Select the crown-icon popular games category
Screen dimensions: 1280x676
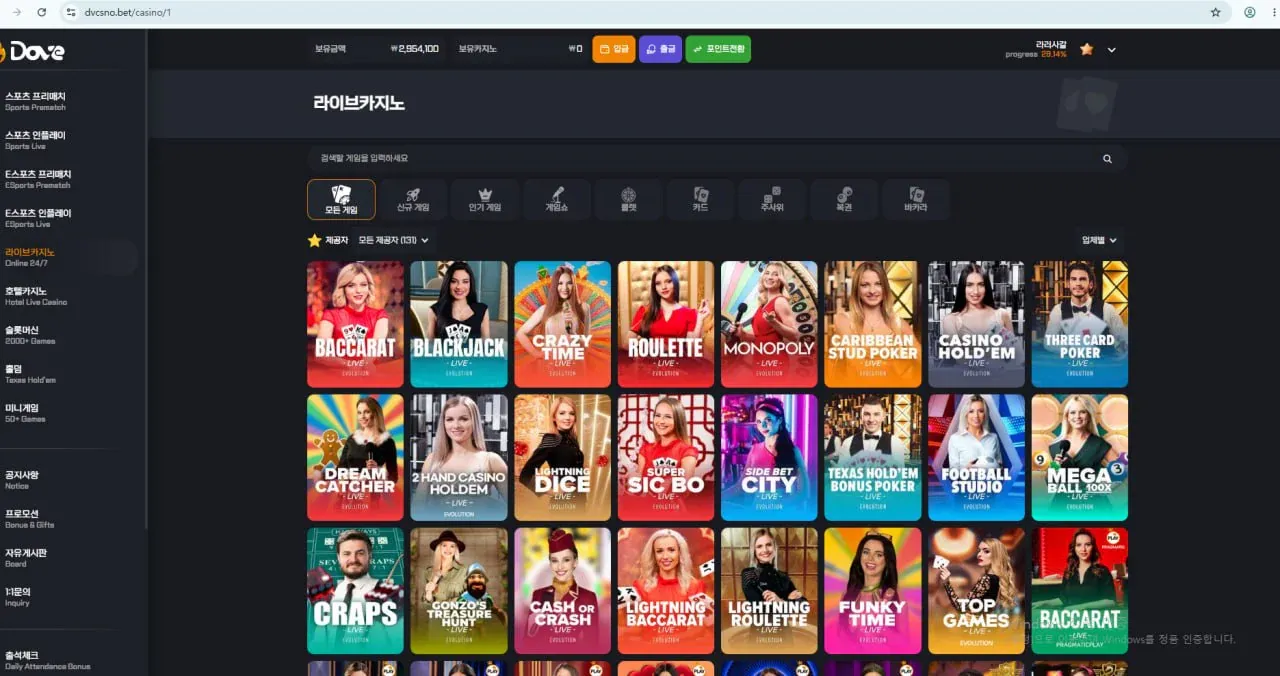point(485,199)
